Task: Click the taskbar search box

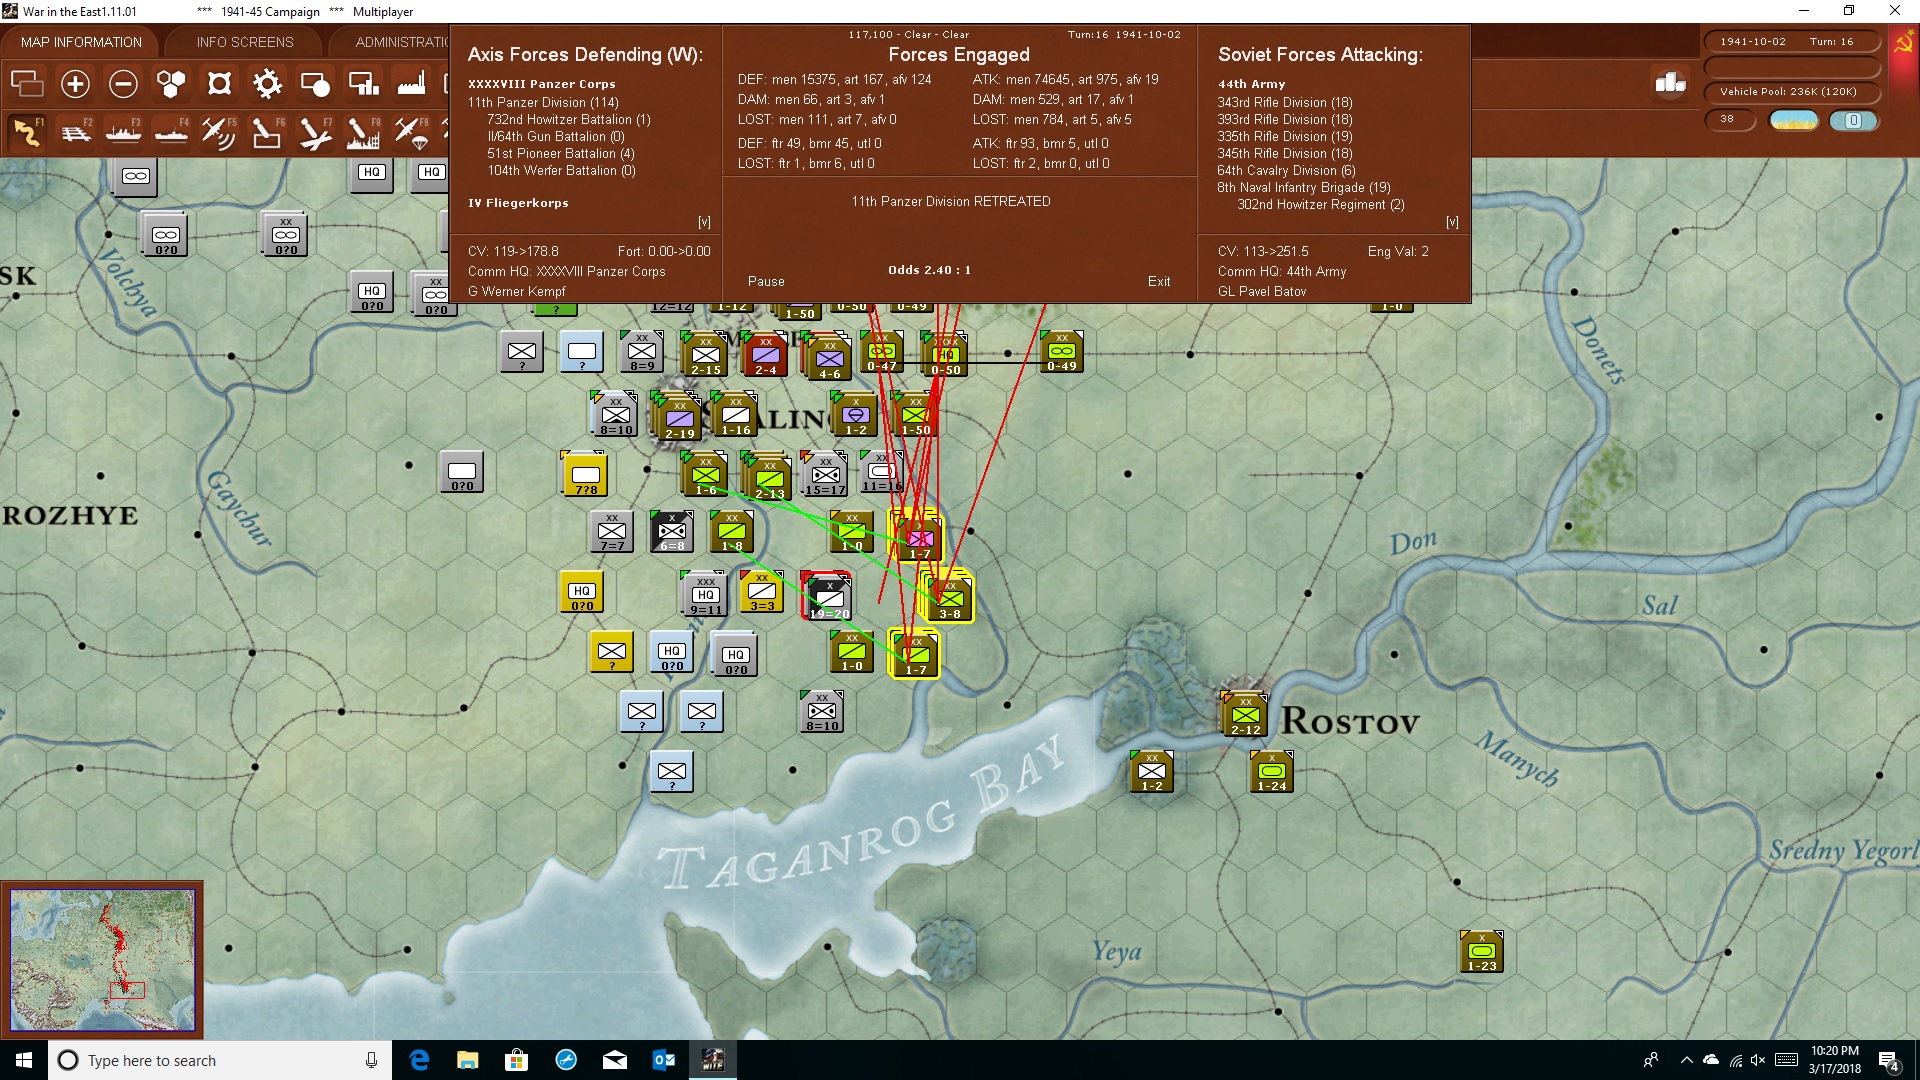Action: click(x=220, y=1060)
